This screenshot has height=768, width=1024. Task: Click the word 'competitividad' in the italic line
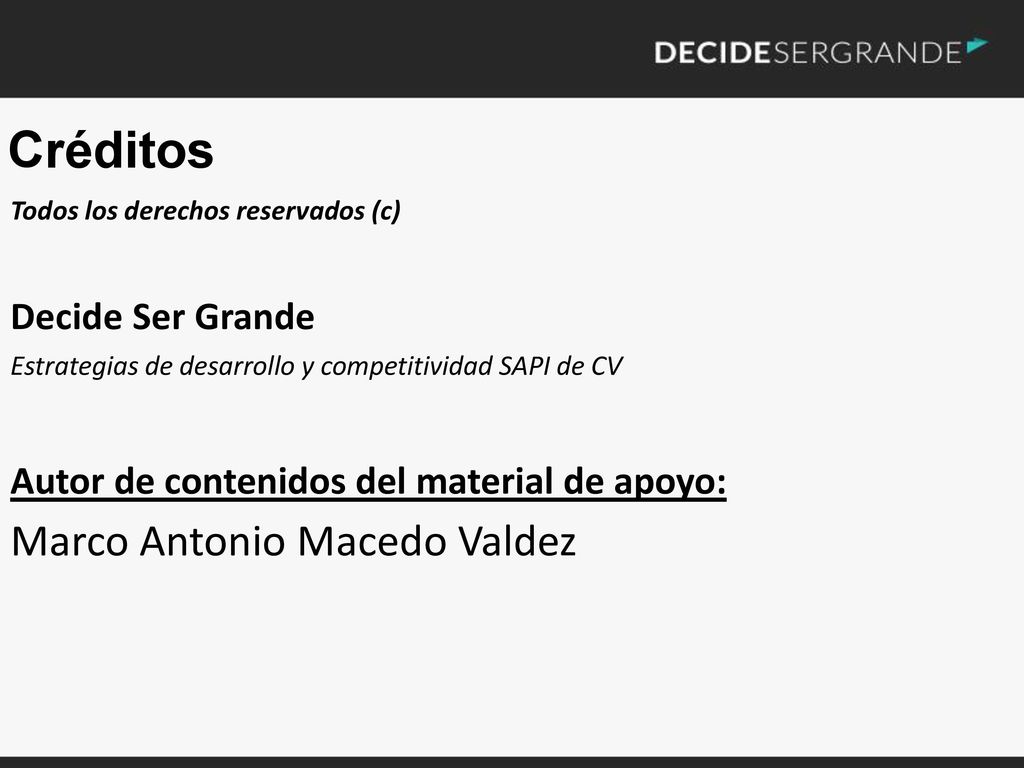[x=406, y=366]
